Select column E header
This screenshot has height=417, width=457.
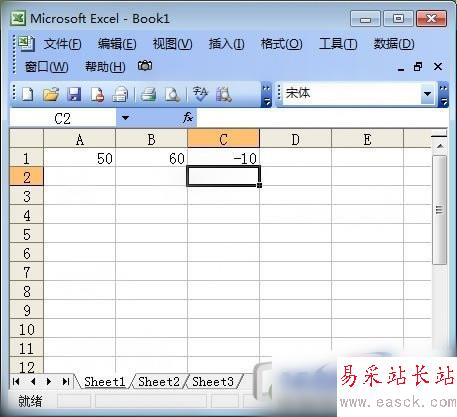(x=368, y=139)
